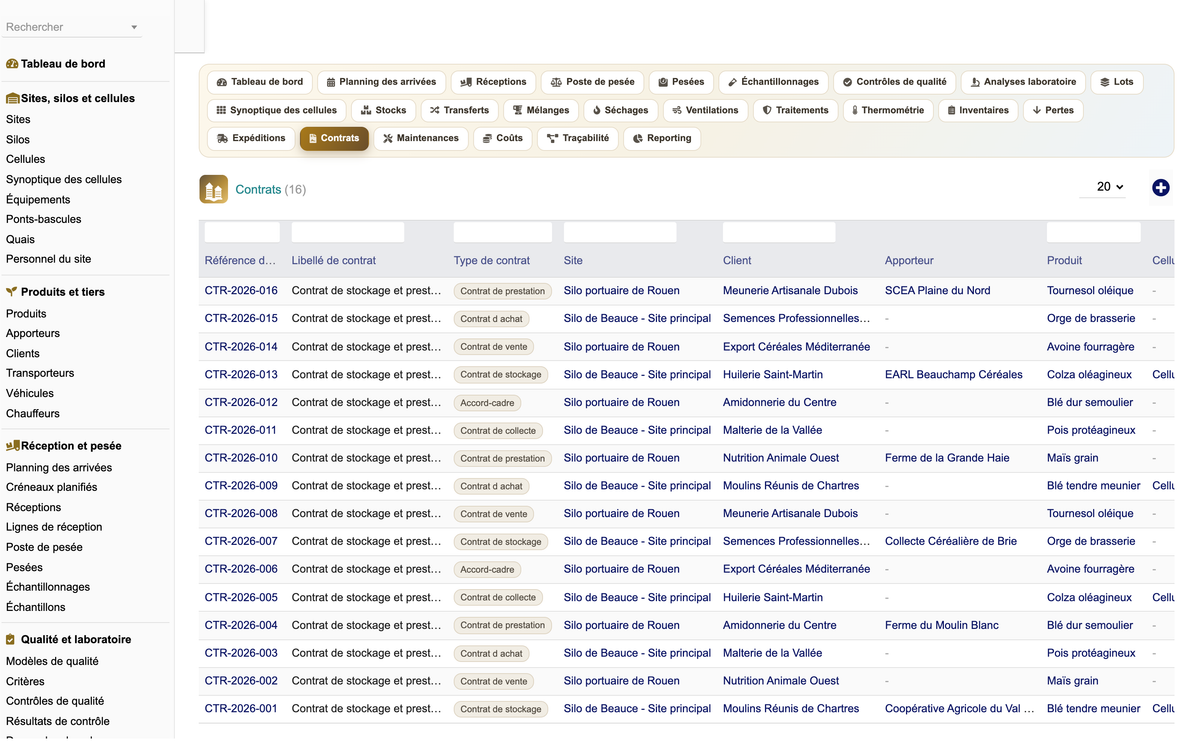Click the Contrats silo icon beside the title

pyautogui.click(x=214, y=189)
